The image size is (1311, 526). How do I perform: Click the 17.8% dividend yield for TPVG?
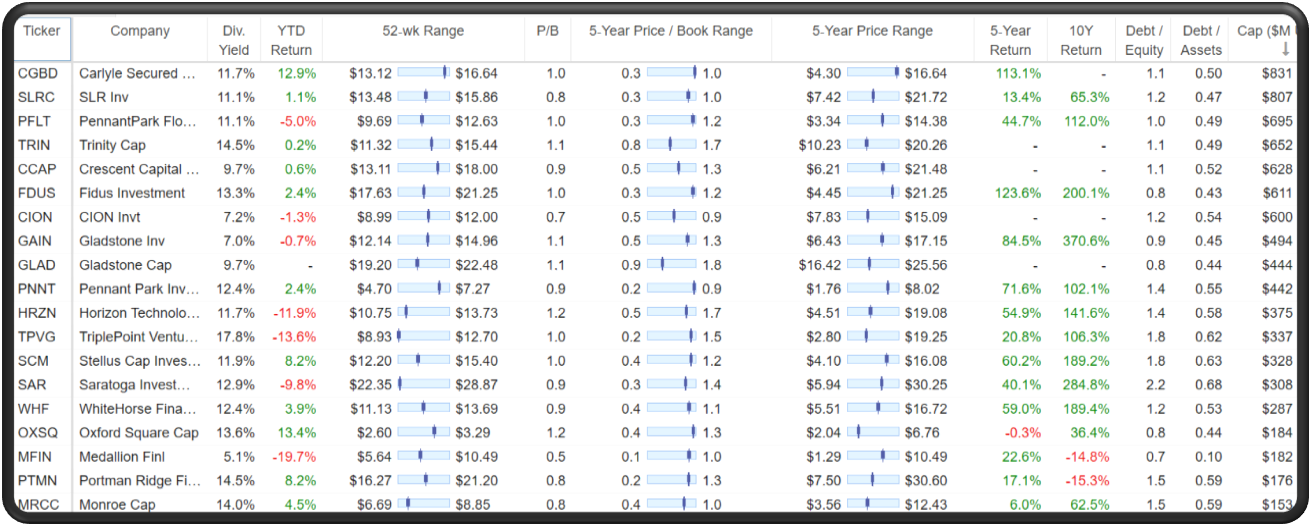click(236, 337)
